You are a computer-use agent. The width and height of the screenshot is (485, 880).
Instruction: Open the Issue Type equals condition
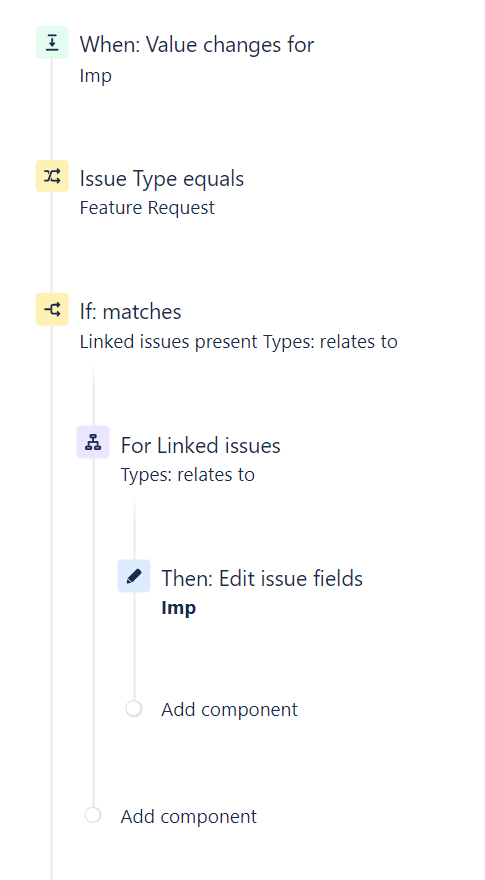162,178
